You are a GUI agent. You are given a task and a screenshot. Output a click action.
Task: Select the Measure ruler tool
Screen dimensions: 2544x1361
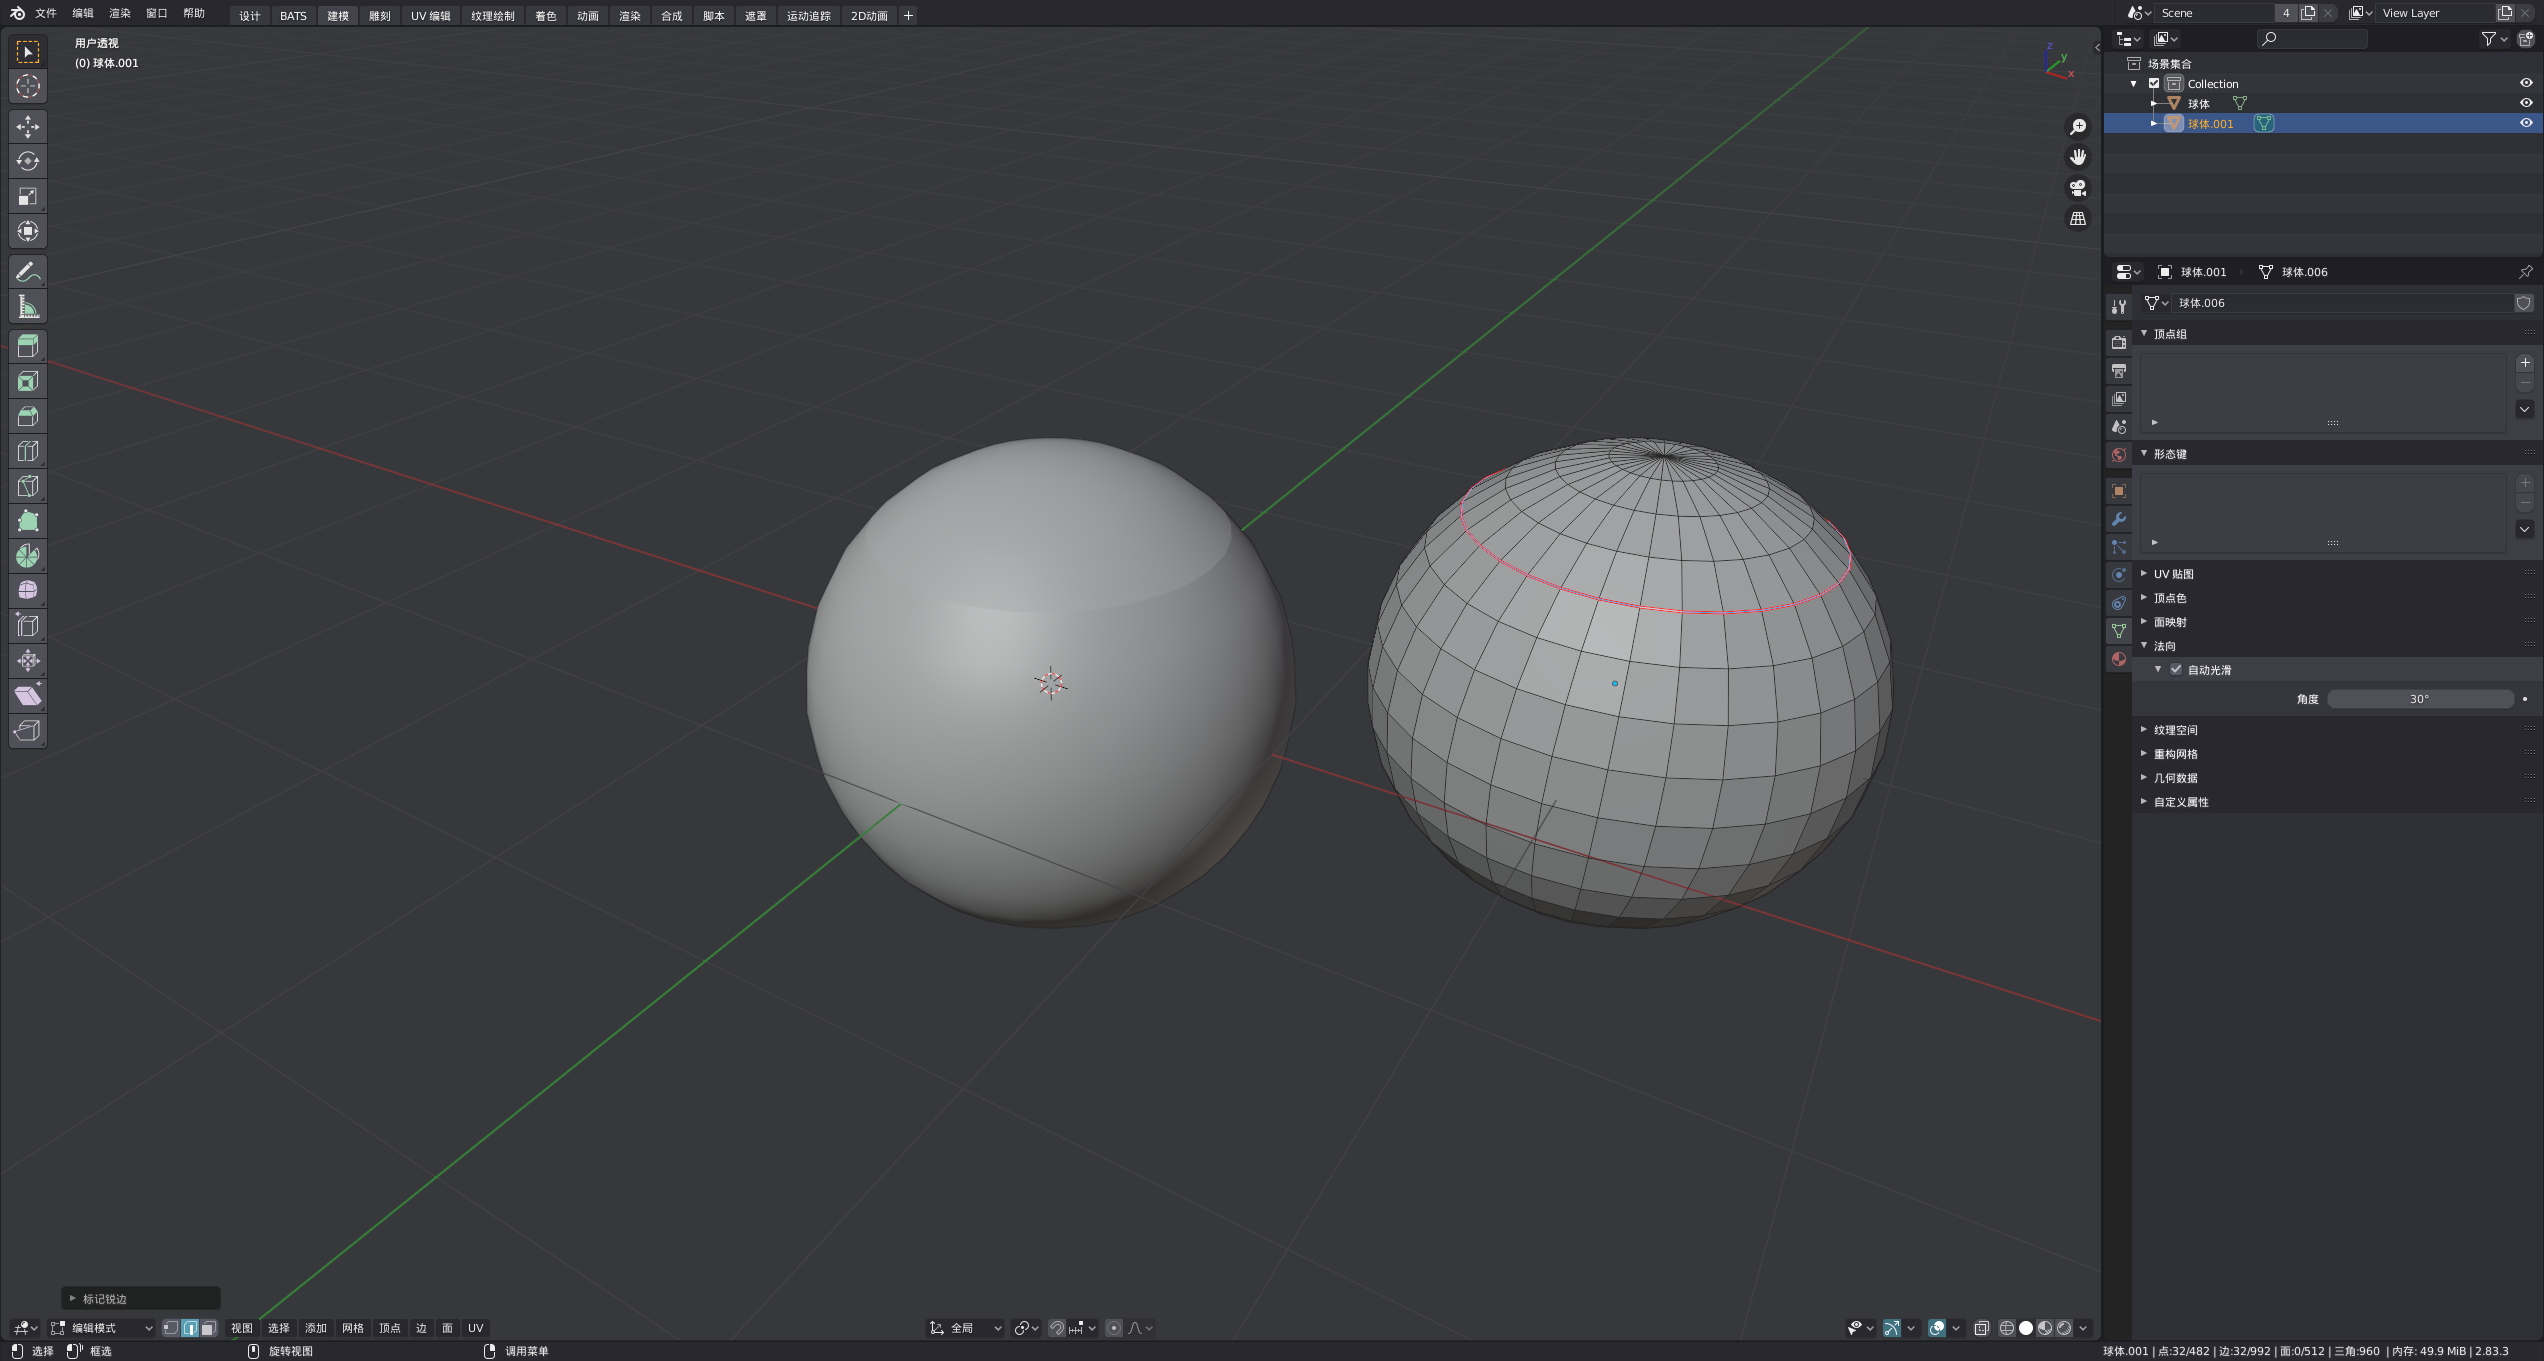click(28, 307)
